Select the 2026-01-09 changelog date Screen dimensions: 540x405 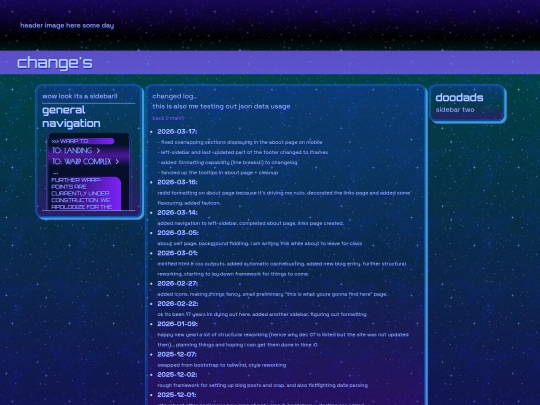coord(177,324)
